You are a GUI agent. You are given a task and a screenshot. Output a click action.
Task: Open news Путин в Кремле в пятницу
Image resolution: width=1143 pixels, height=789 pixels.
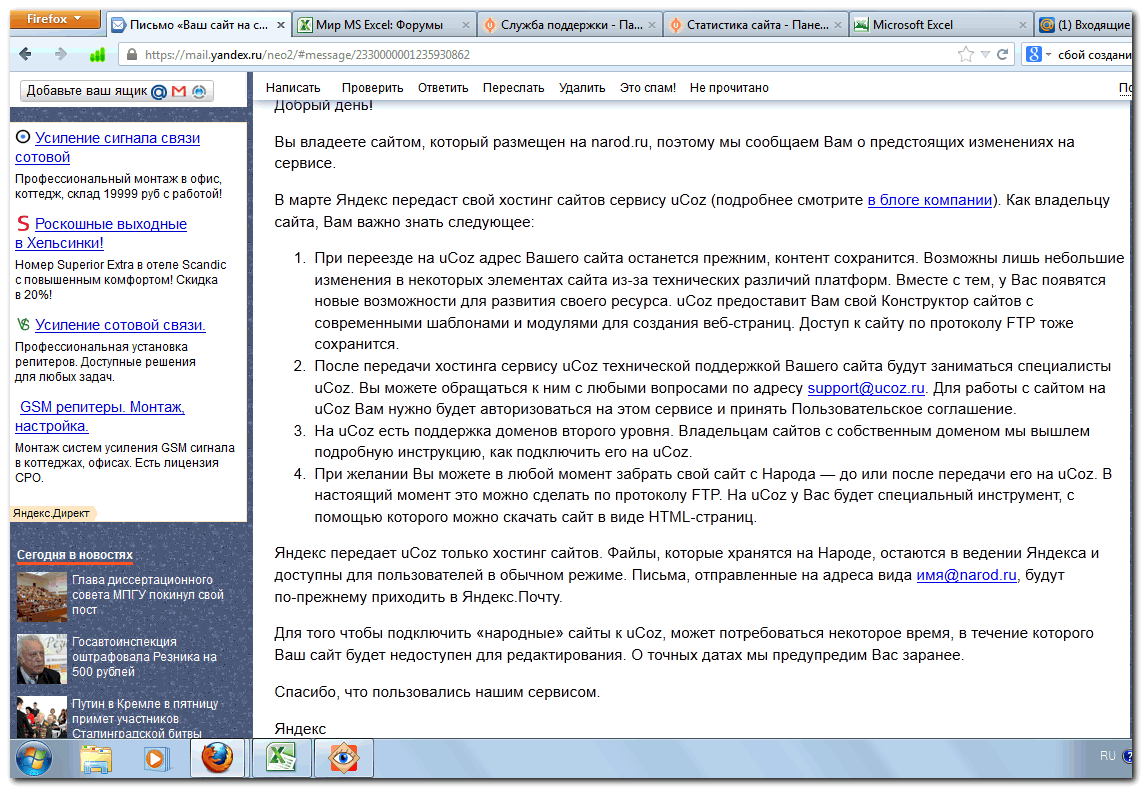144,718
